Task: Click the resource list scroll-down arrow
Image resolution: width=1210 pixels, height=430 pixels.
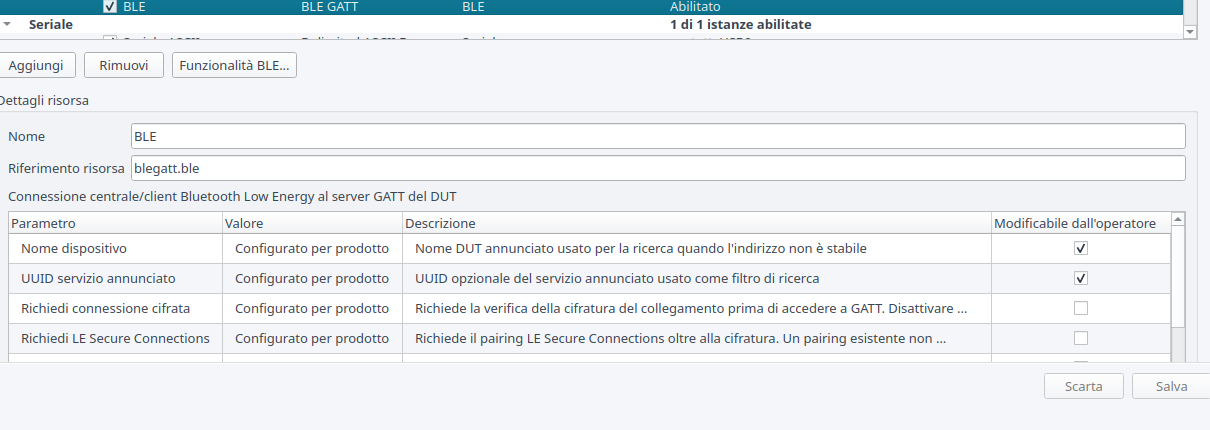Action: click(1190, 31)
